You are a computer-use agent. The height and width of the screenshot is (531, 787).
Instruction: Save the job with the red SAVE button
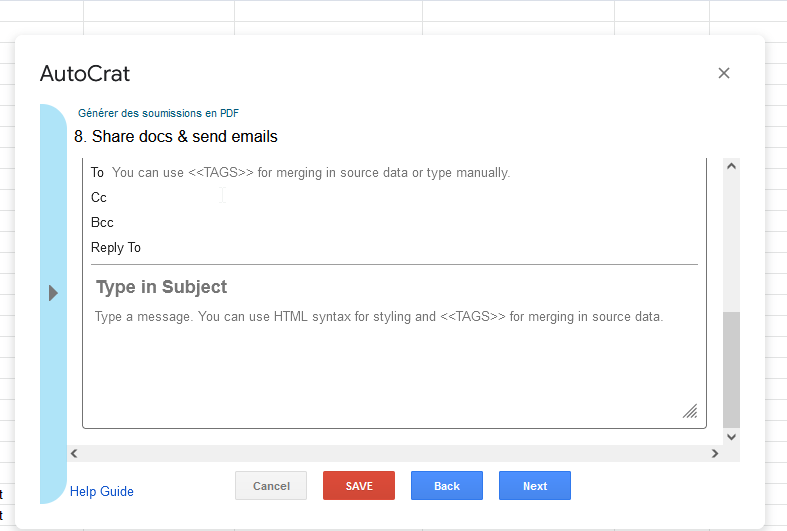[x=359, y=486]
